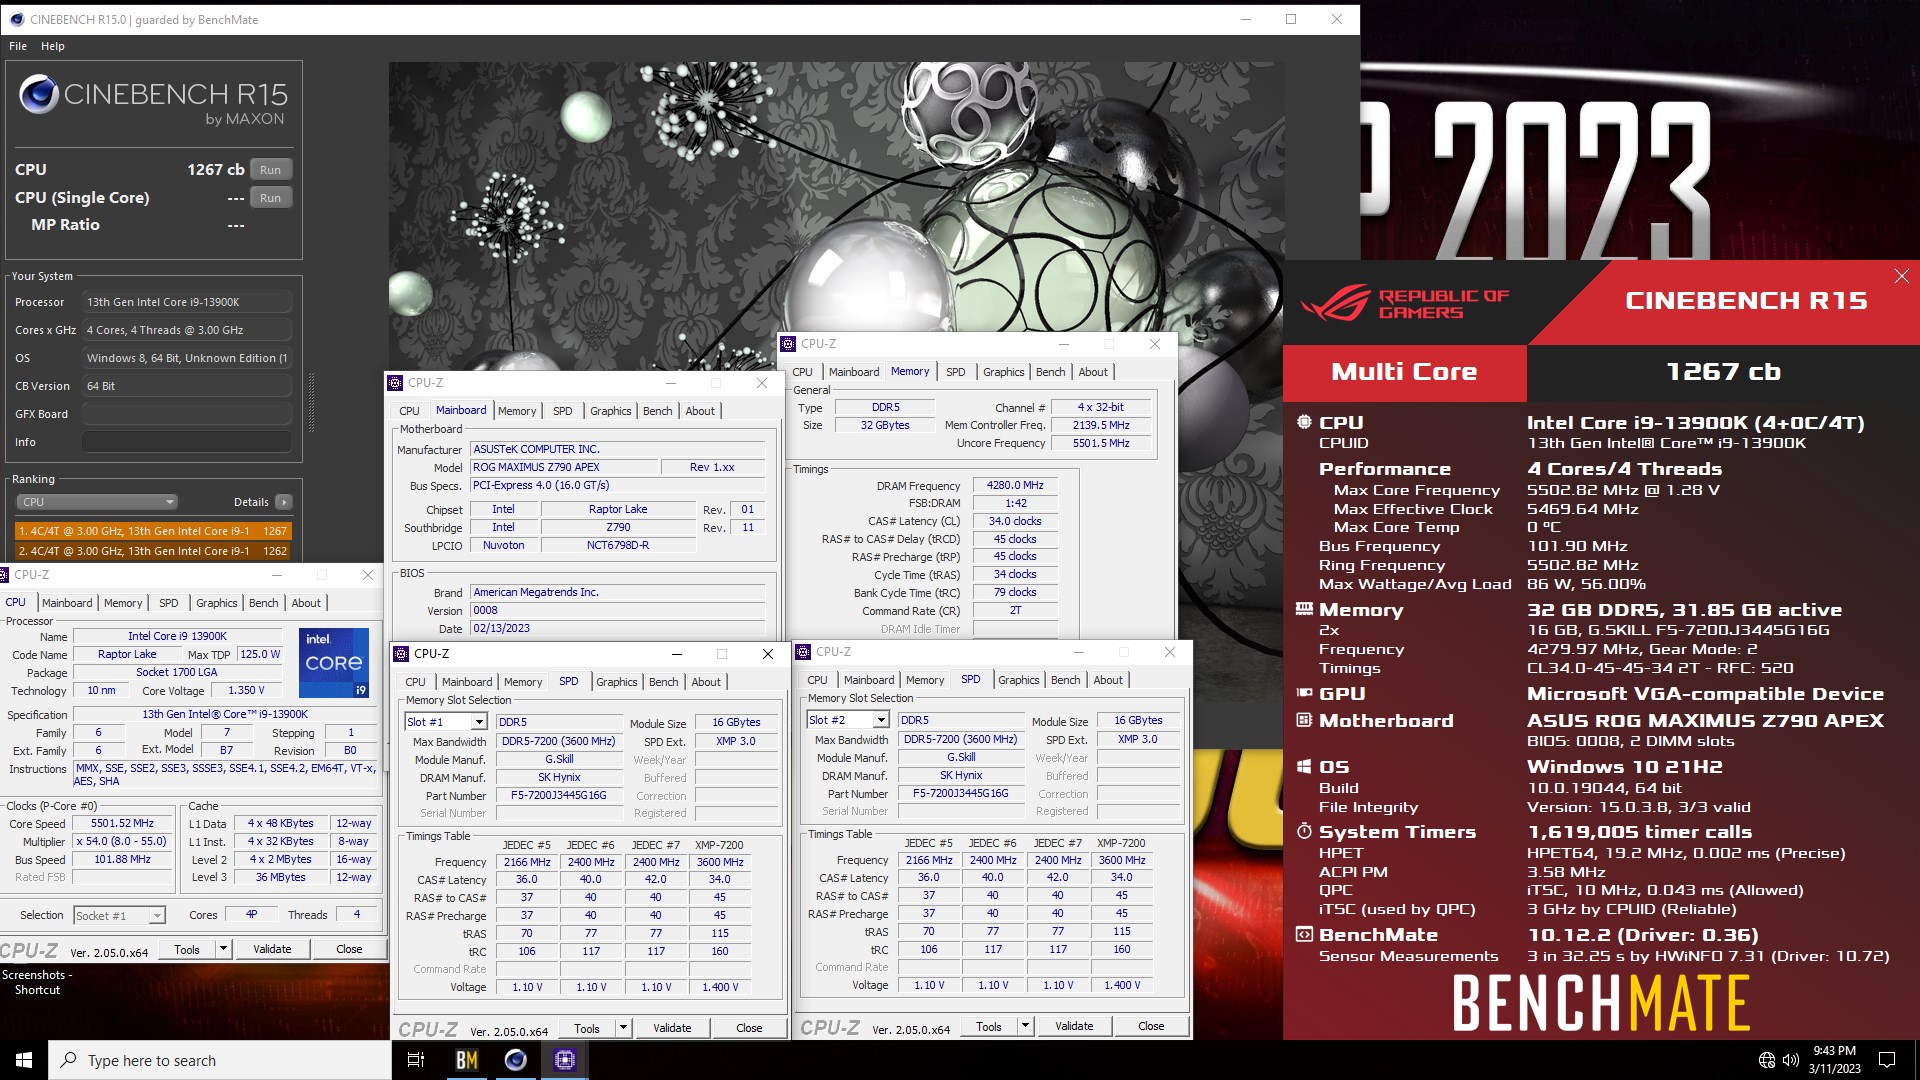This screenshot has height=1080, width=1920.
Task: Switch to Mainboard tab in CPU-Z CPU window
Action: pyautogui.click(x=67, y=603)
